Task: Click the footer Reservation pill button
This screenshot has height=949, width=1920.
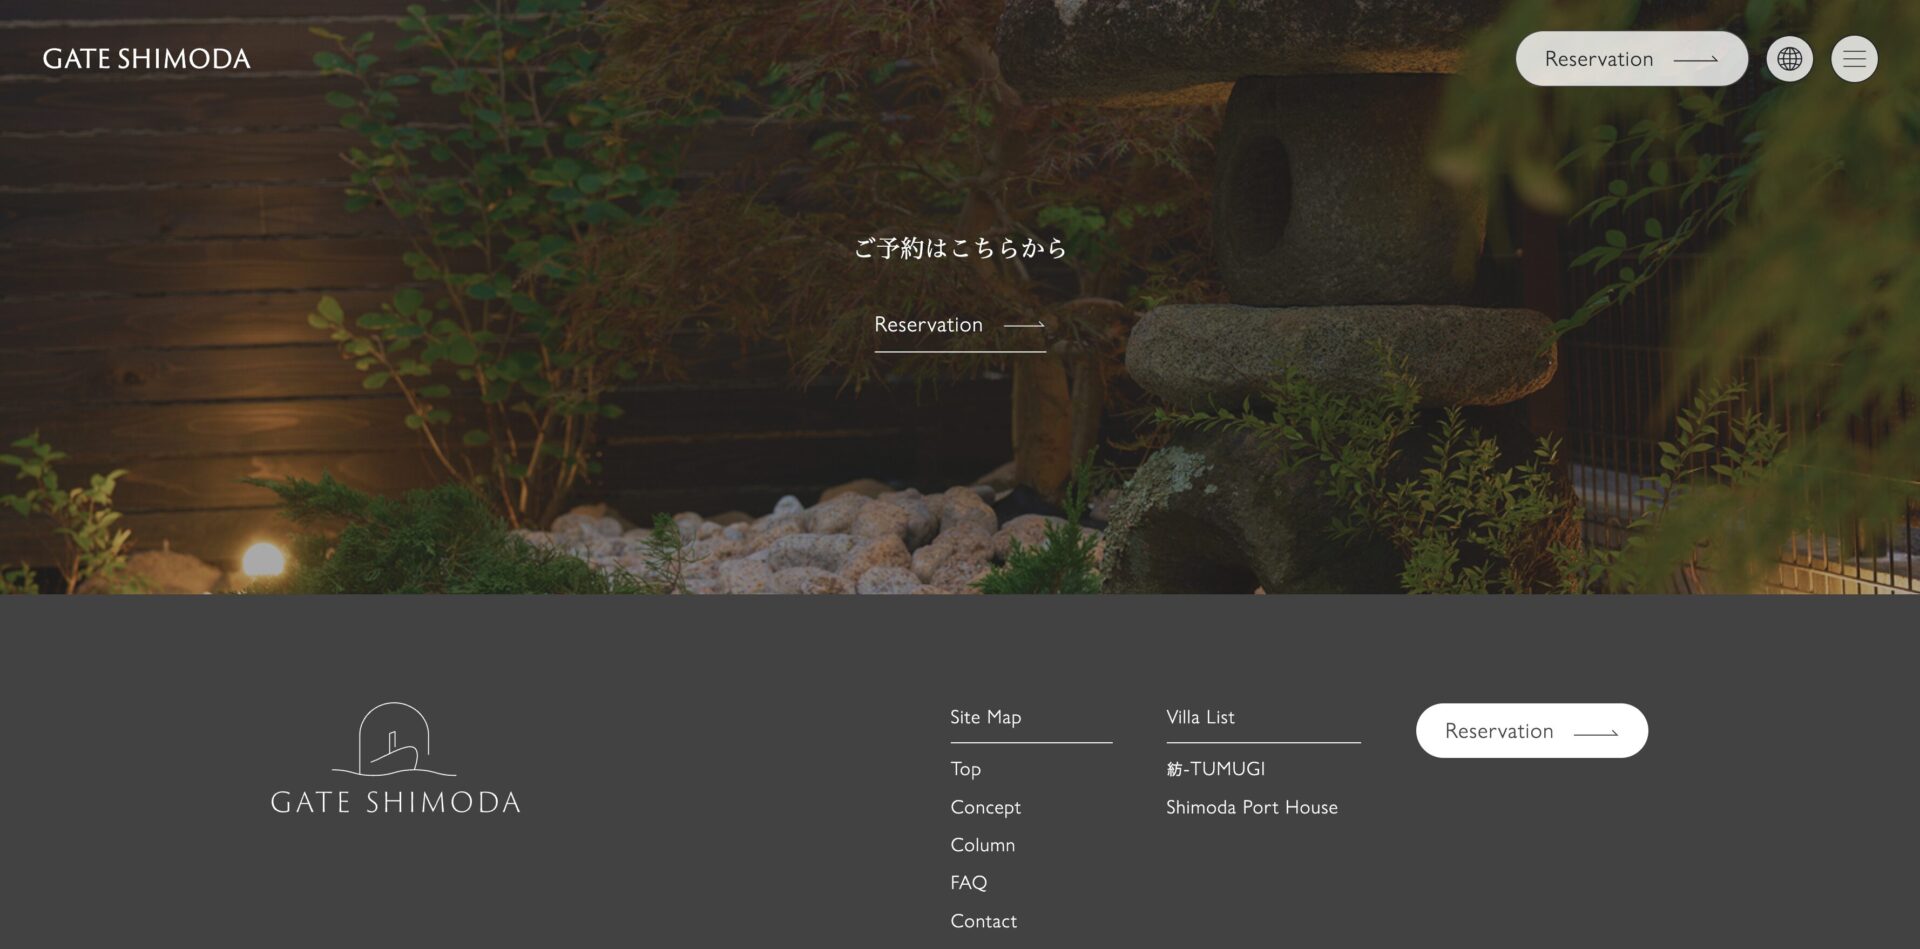Action: pyautogui.click(x=1531, y=731)
